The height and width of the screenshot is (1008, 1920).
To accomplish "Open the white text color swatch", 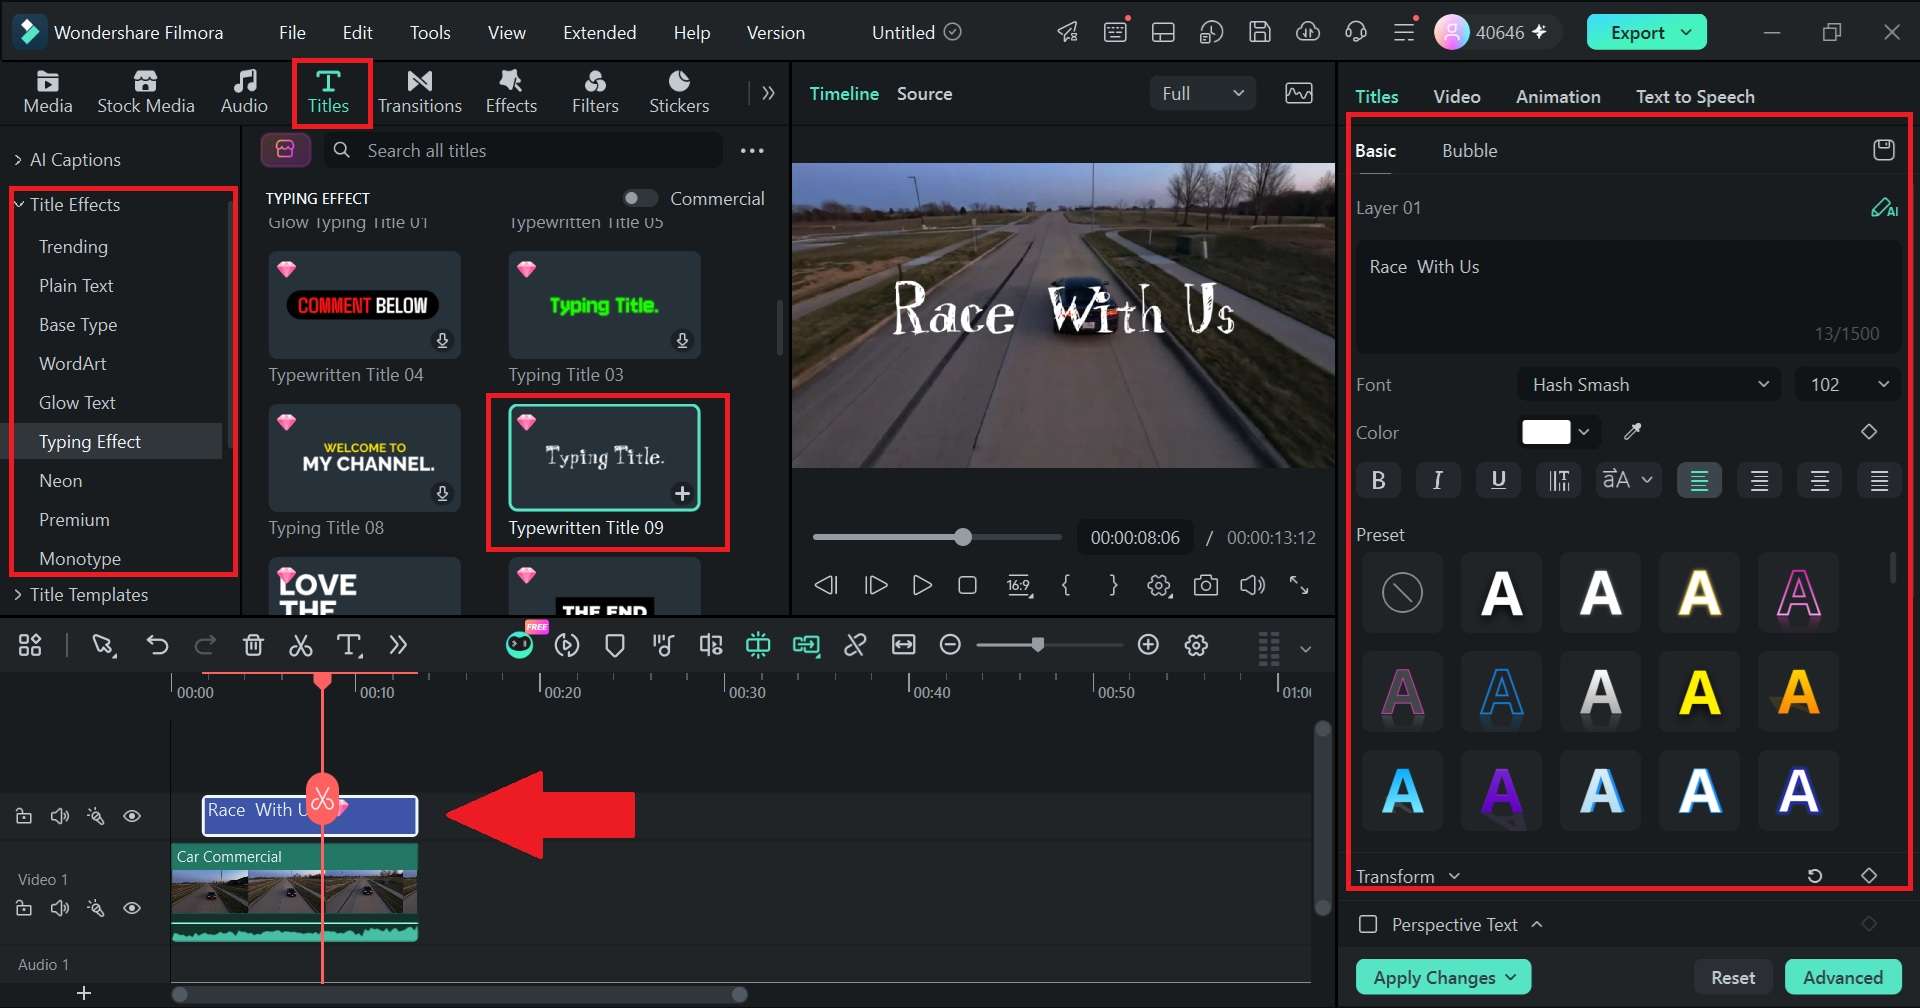I will [x=1546, y=432].
